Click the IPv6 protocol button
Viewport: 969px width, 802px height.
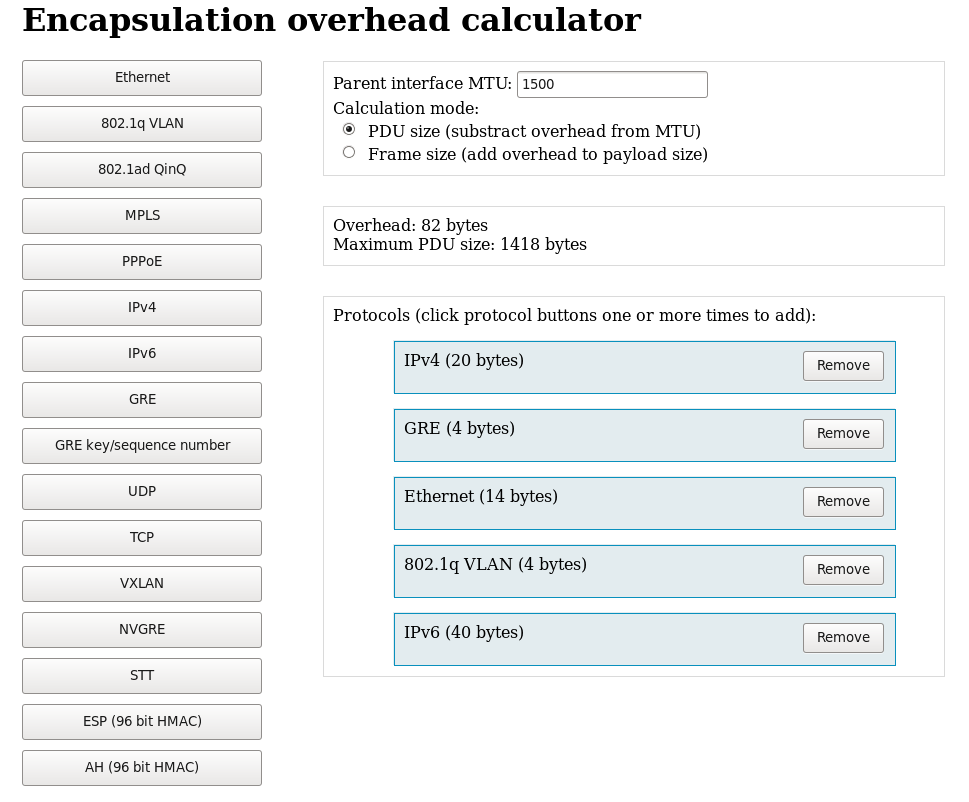pyautogui.click(x=142, y=354)
